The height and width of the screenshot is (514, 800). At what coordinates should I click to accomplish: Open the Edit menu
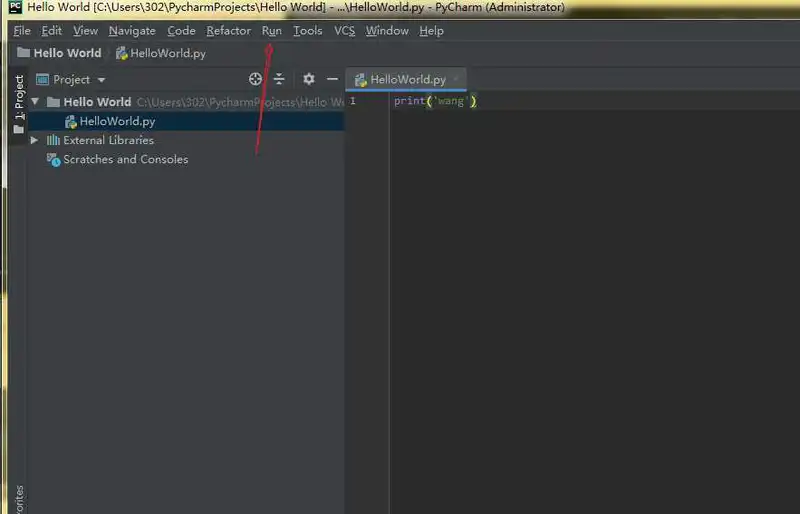tap(52, 31)
